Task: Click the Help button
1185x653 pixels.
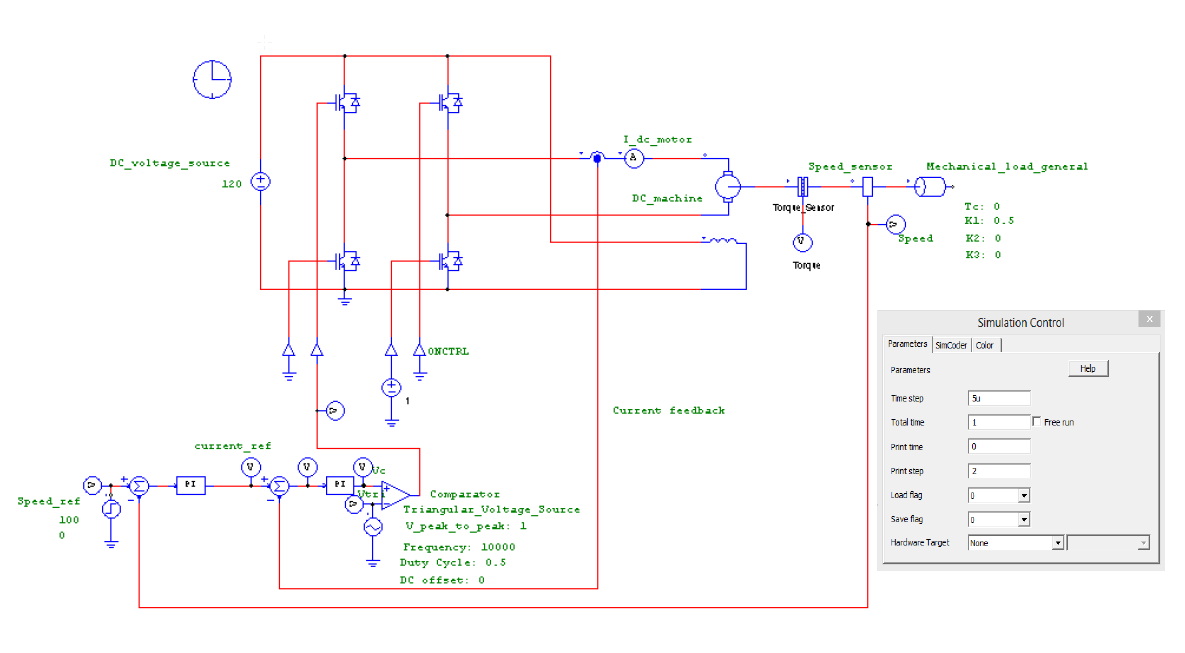Action: click(1088, 369)
